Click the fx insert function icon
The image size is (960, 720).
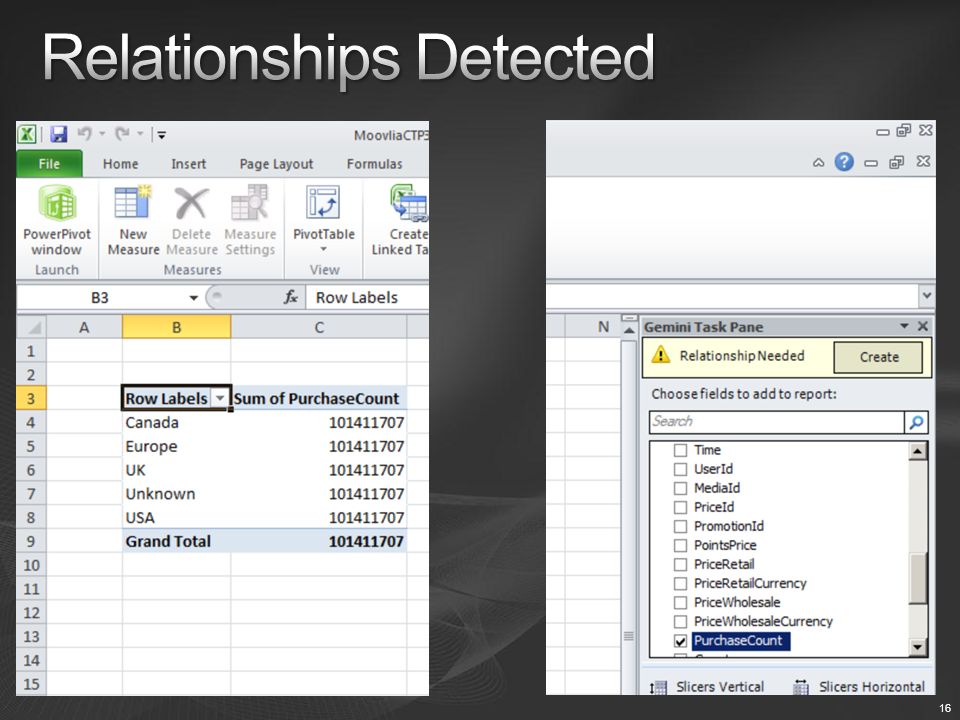pos(291,298)
